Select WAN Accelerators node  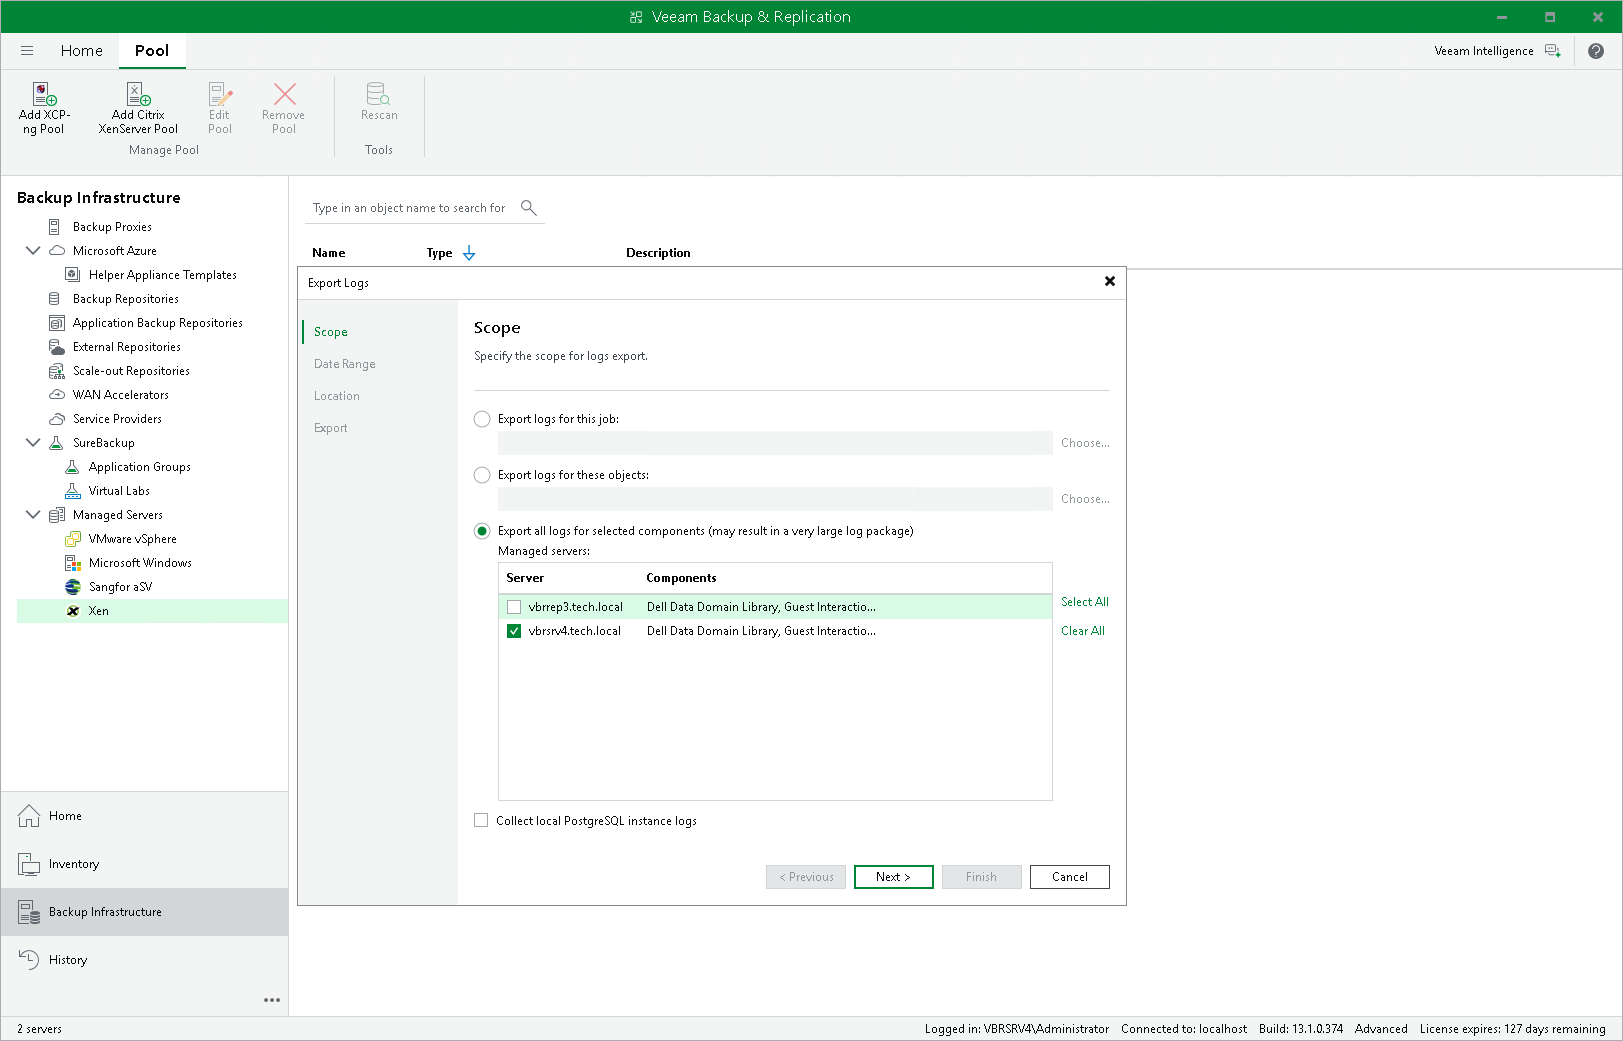(120, 395)
